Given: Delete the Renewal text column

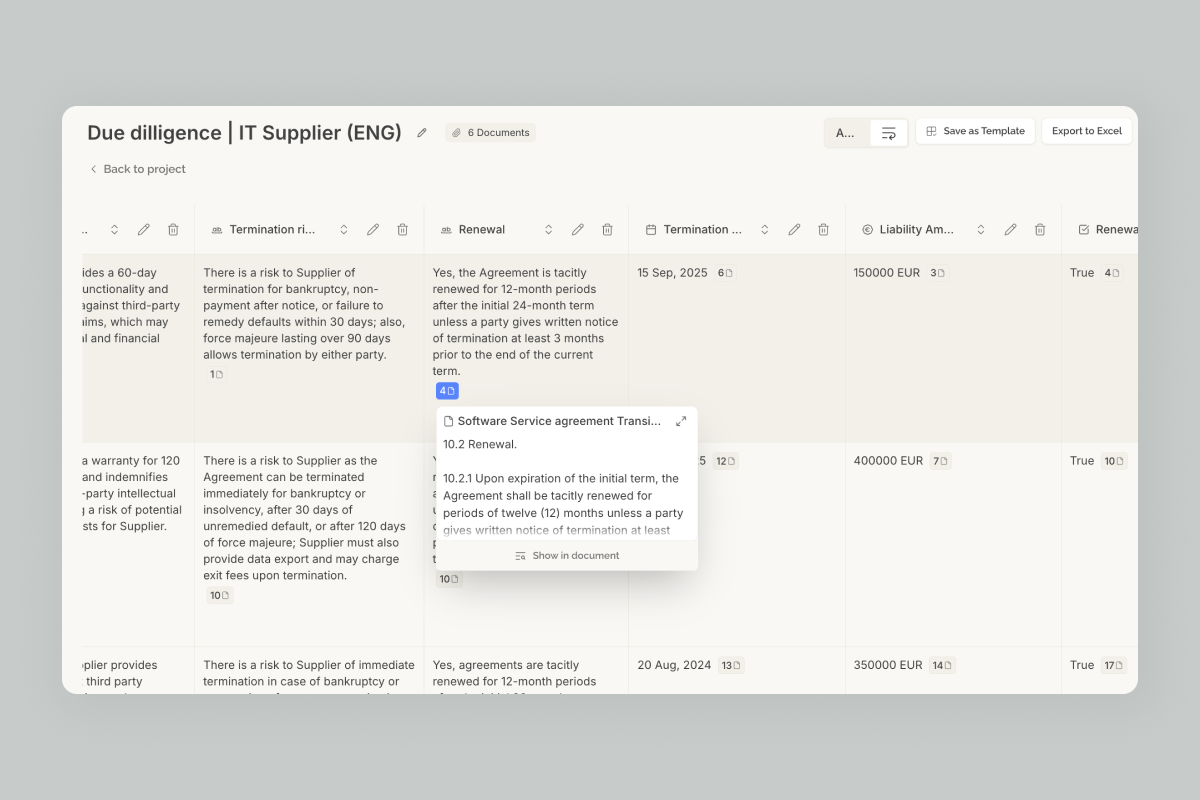Looking at the screenshot, I should pyautogui.click(x=607, y=230).
